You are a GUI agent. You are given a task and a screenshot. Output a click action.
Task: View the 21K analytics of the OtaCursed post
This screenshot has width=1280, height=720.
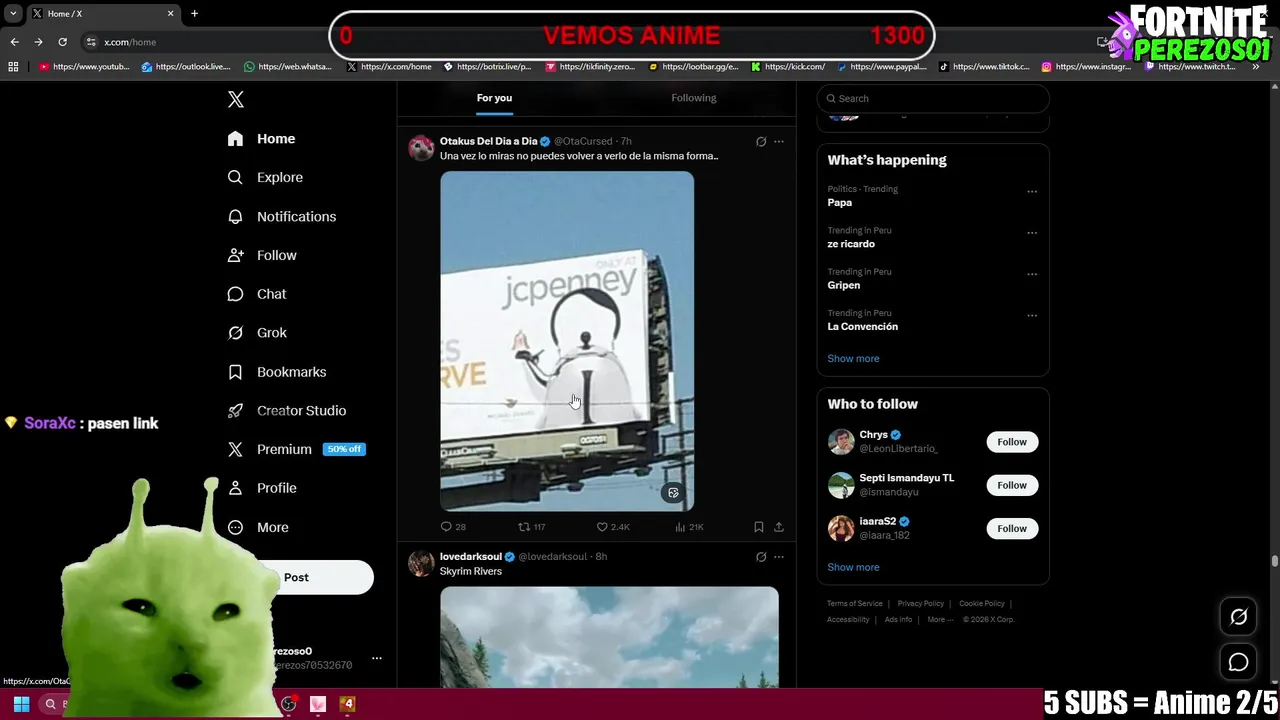689,527
